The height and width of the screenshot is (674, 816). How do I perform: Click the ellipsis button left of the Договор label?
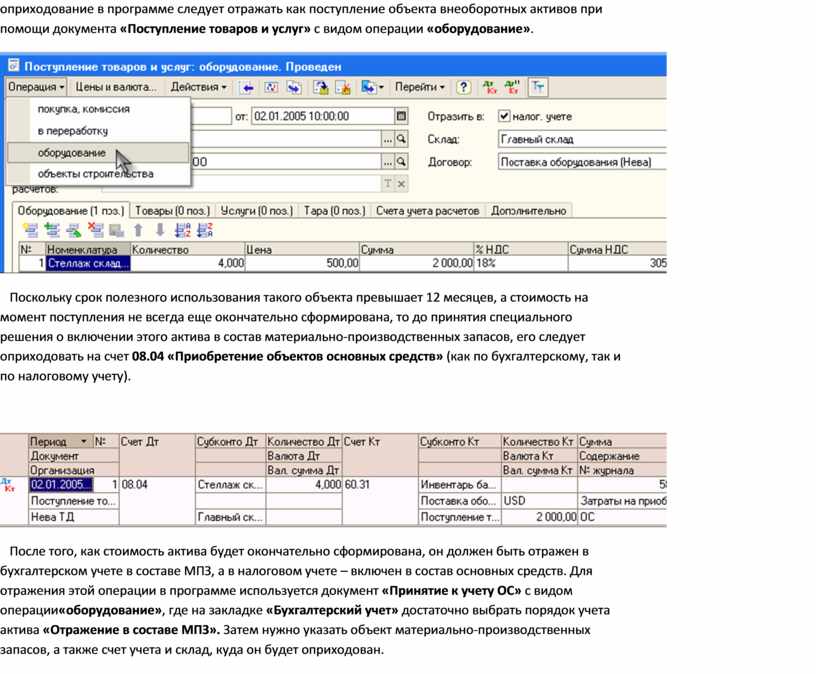(388, 162)
